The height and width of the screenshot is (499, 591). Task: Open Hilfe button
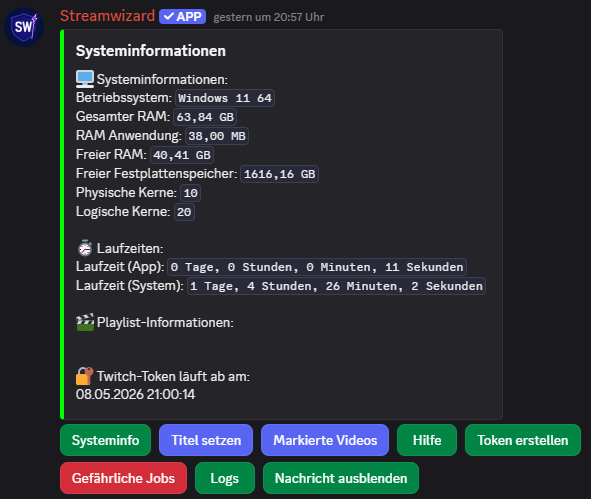[427, 440]
